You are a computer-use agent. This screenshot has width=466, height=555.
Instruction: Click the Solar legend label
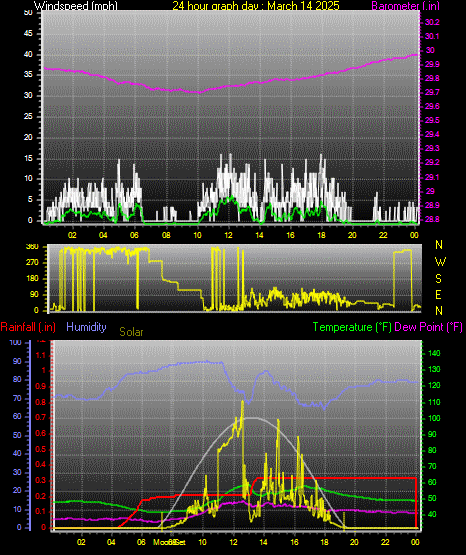tap(131, 332)
